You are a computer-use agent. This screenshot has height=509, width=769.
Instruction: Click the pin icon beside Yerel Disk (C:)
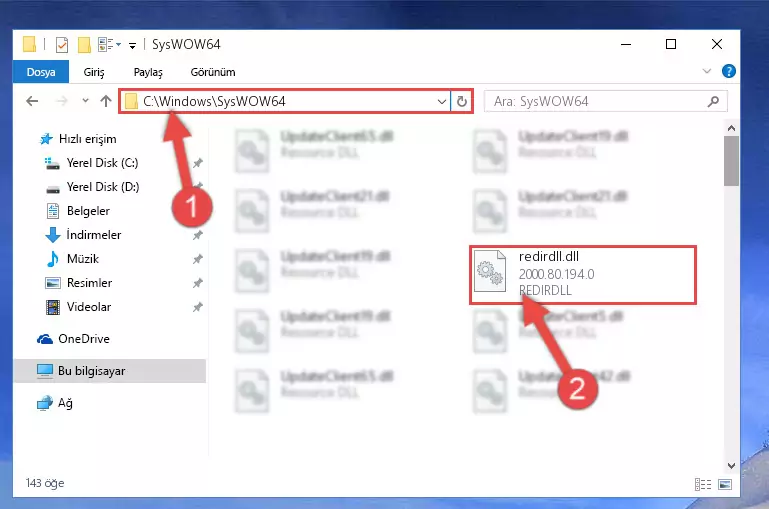tap(198, 163)
